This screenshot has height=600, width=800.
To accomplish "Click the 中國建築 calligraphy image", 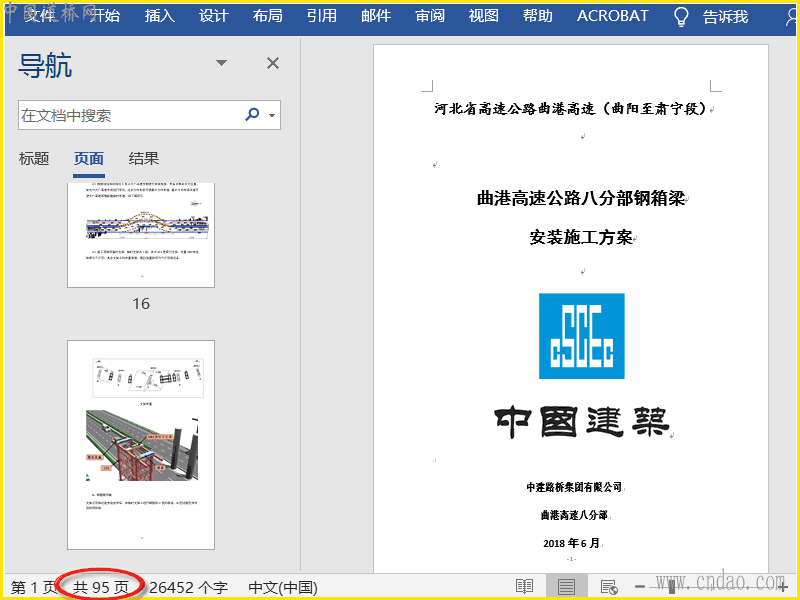I will 582,421.
